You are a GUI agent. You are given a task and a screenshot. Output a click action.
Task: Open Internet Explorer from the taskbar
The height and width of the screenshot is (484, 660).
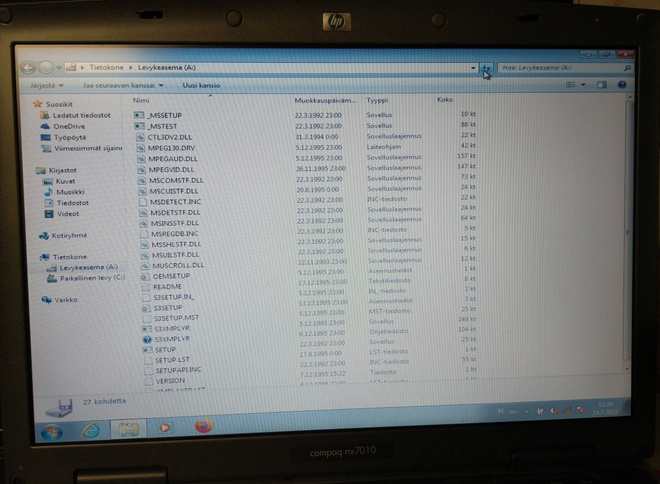91,430
